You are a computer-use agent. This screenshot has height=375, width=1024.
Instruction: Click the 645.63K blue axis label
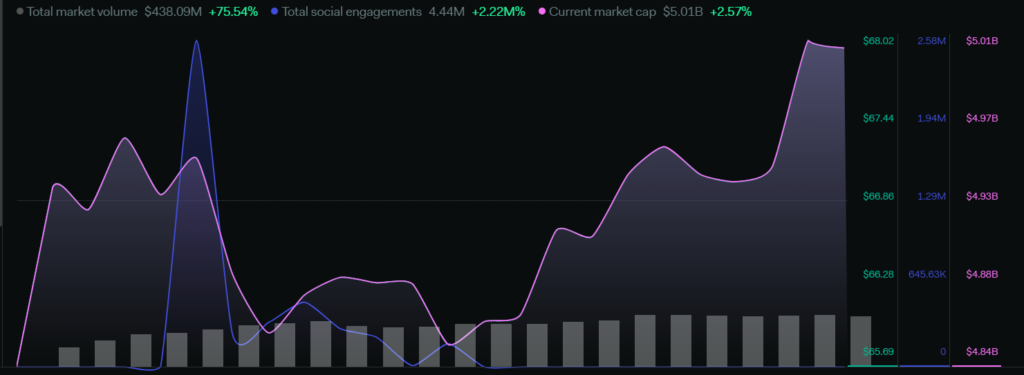click(x=927, y=274)
